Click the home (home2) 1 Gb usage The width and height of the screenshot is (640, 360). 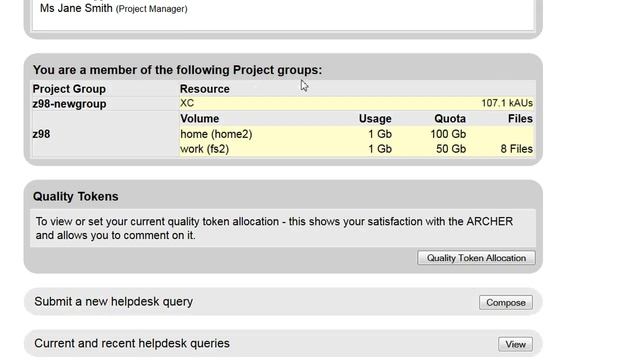coord(380,134)
